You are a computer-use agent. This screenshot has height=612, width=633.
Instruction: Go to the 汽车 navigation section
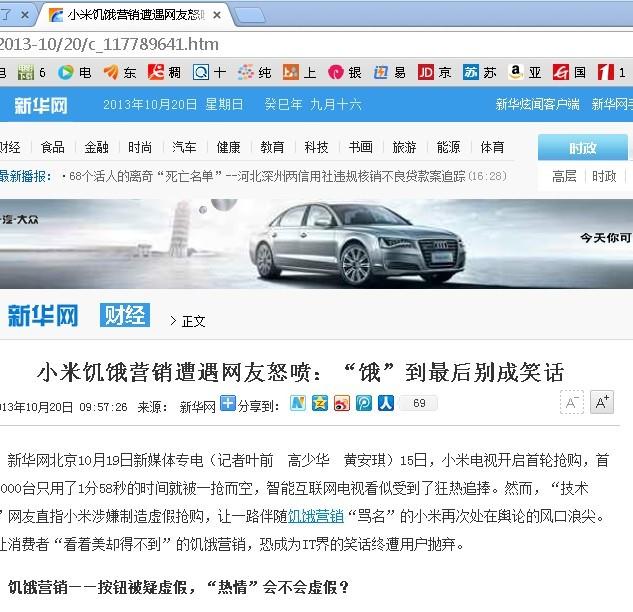[184, 147]
